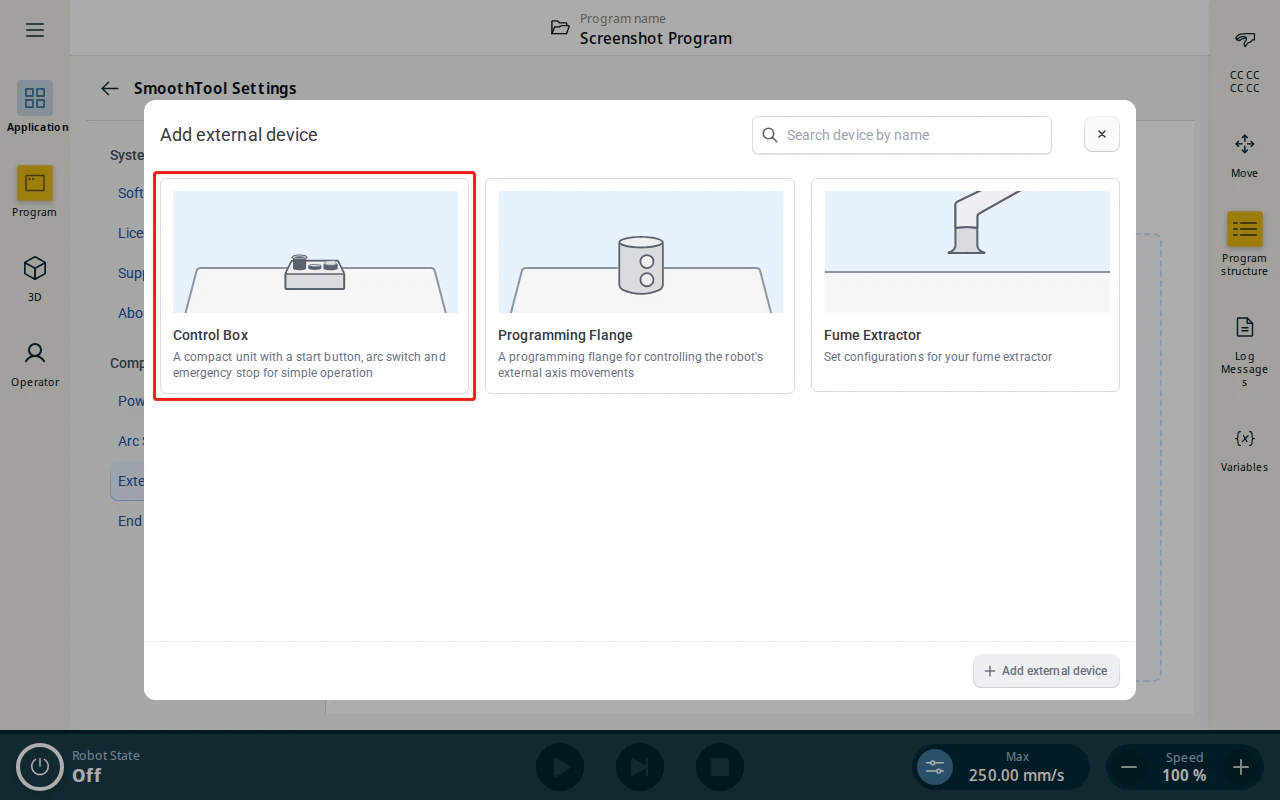
Task: Open the Move panel icon
Action: pos(1245,144)
